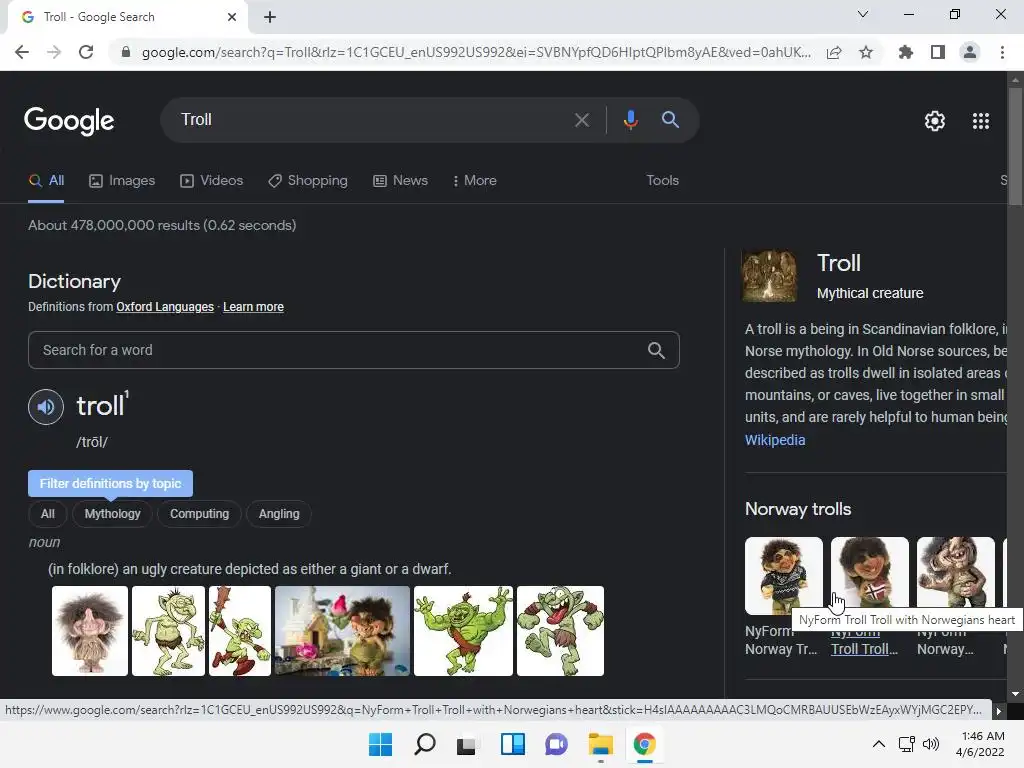Screen dimensions: 1024x768
Task: Follow the Learn more link
Action: coord(253,307)
